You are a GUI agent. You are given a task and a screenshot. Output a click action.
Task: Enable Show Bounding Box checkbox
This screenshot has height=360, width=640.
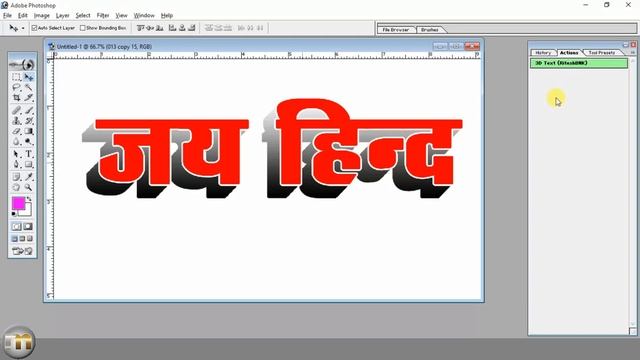[x=83, y=28]
